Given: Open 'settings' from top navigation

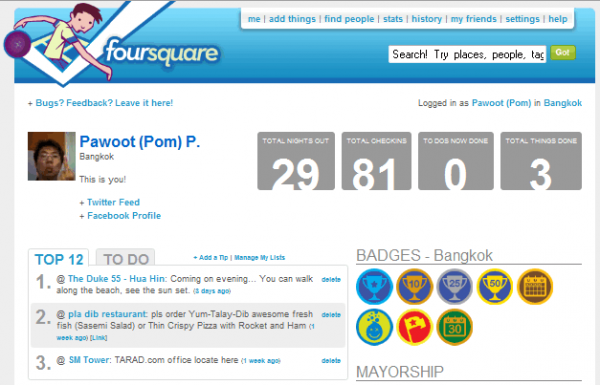Looking at the screenshot, I should tap(522, 19).
